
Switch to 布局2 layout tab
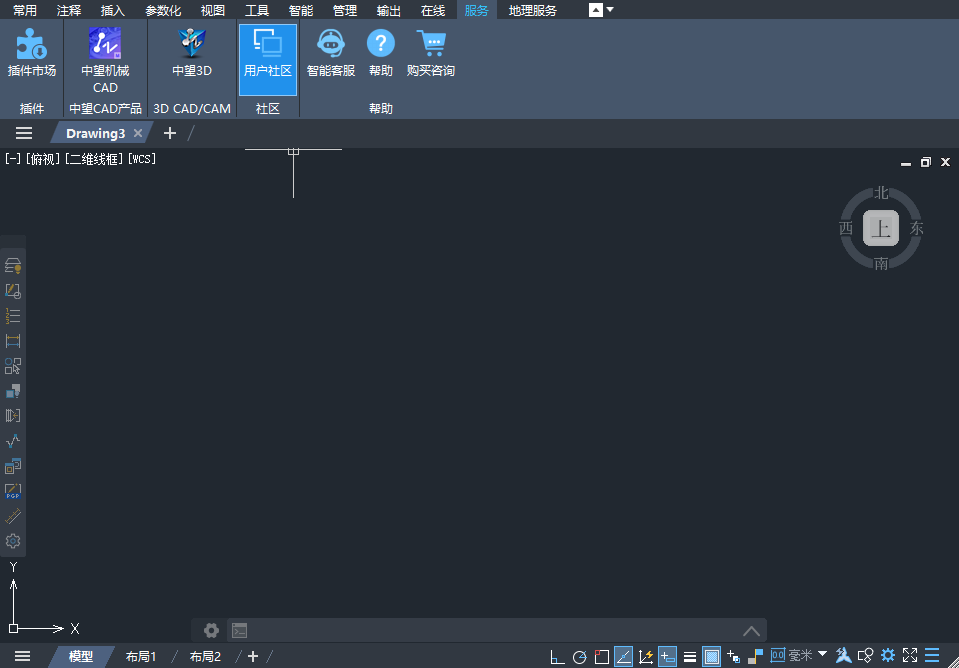coord(205,656)
